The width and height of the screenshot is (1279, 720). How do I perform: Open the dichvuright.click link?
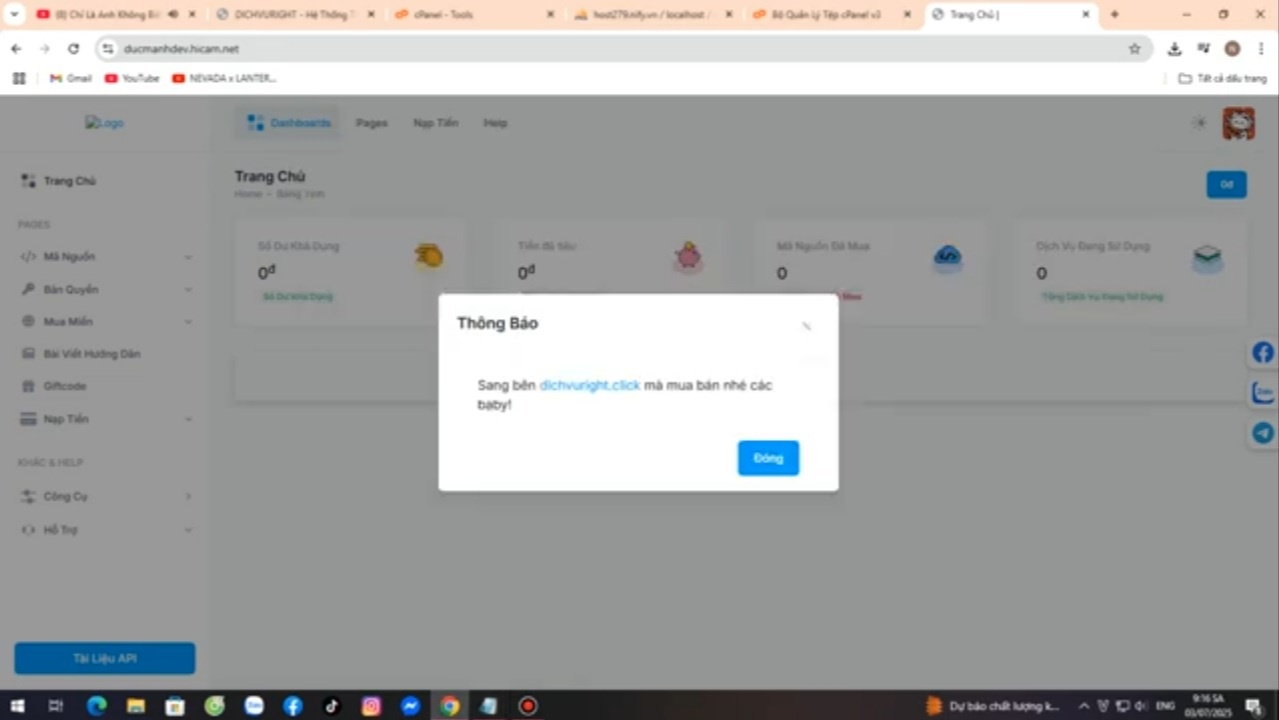[589, 385]
